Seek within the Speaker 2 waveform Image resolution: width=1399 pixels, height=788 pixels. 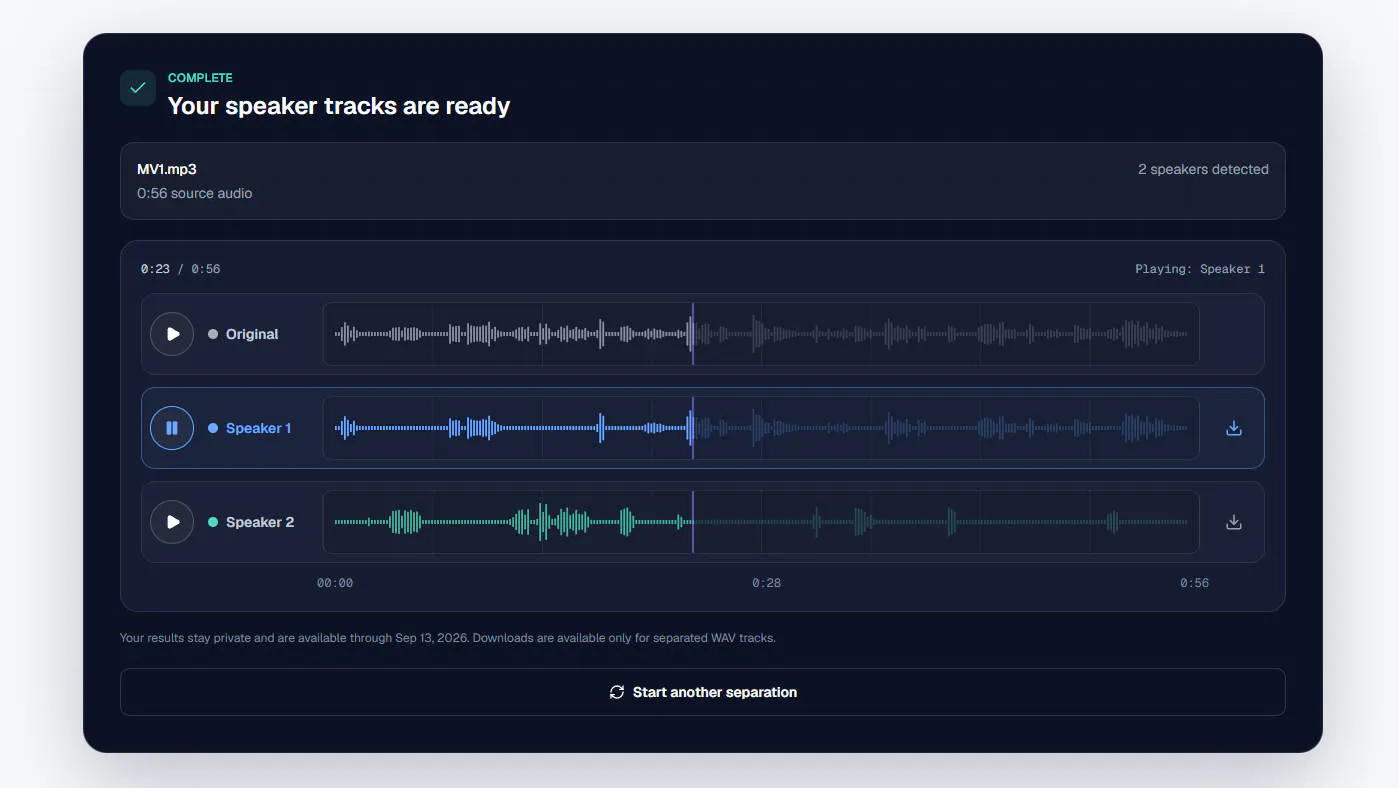click(761, 522)
